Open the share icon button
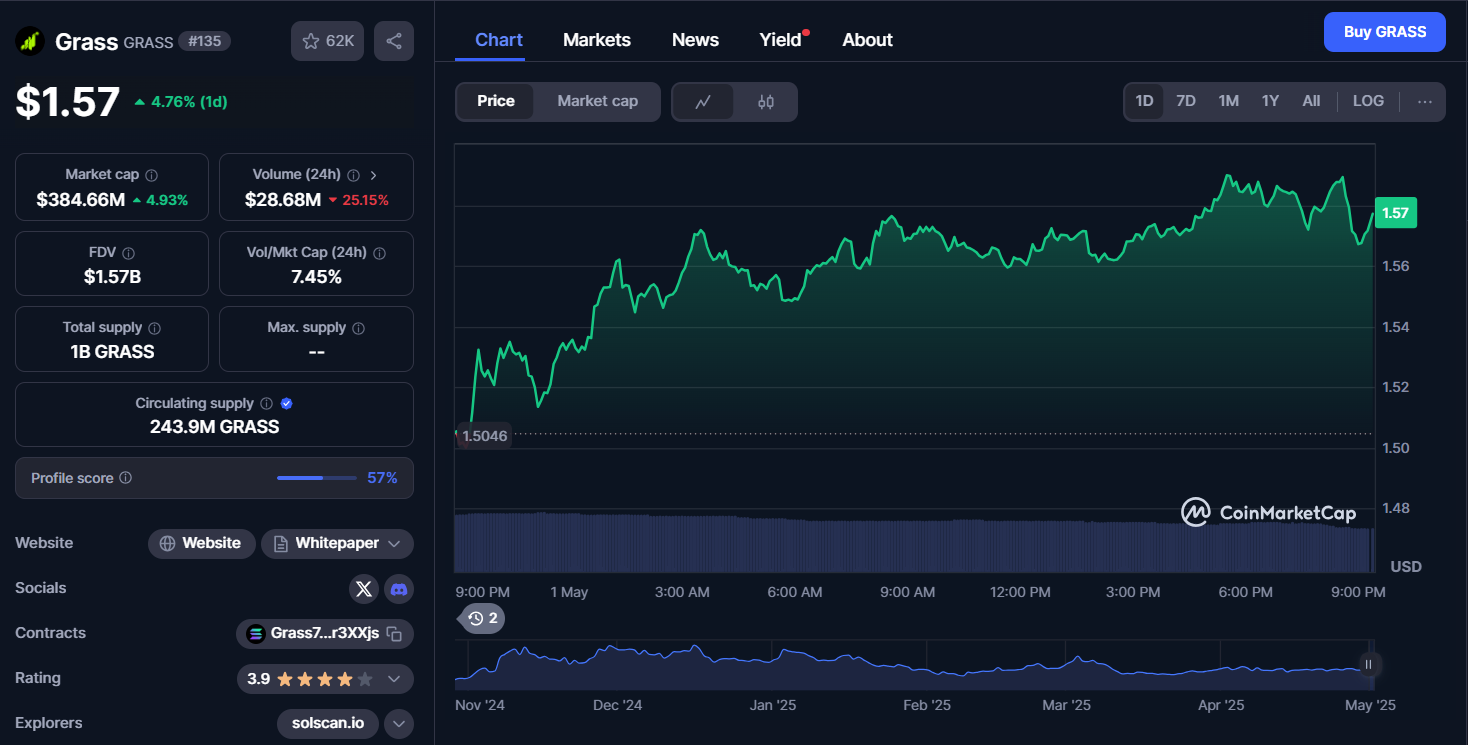The image size is (1468, 745). tap(394, 41)
